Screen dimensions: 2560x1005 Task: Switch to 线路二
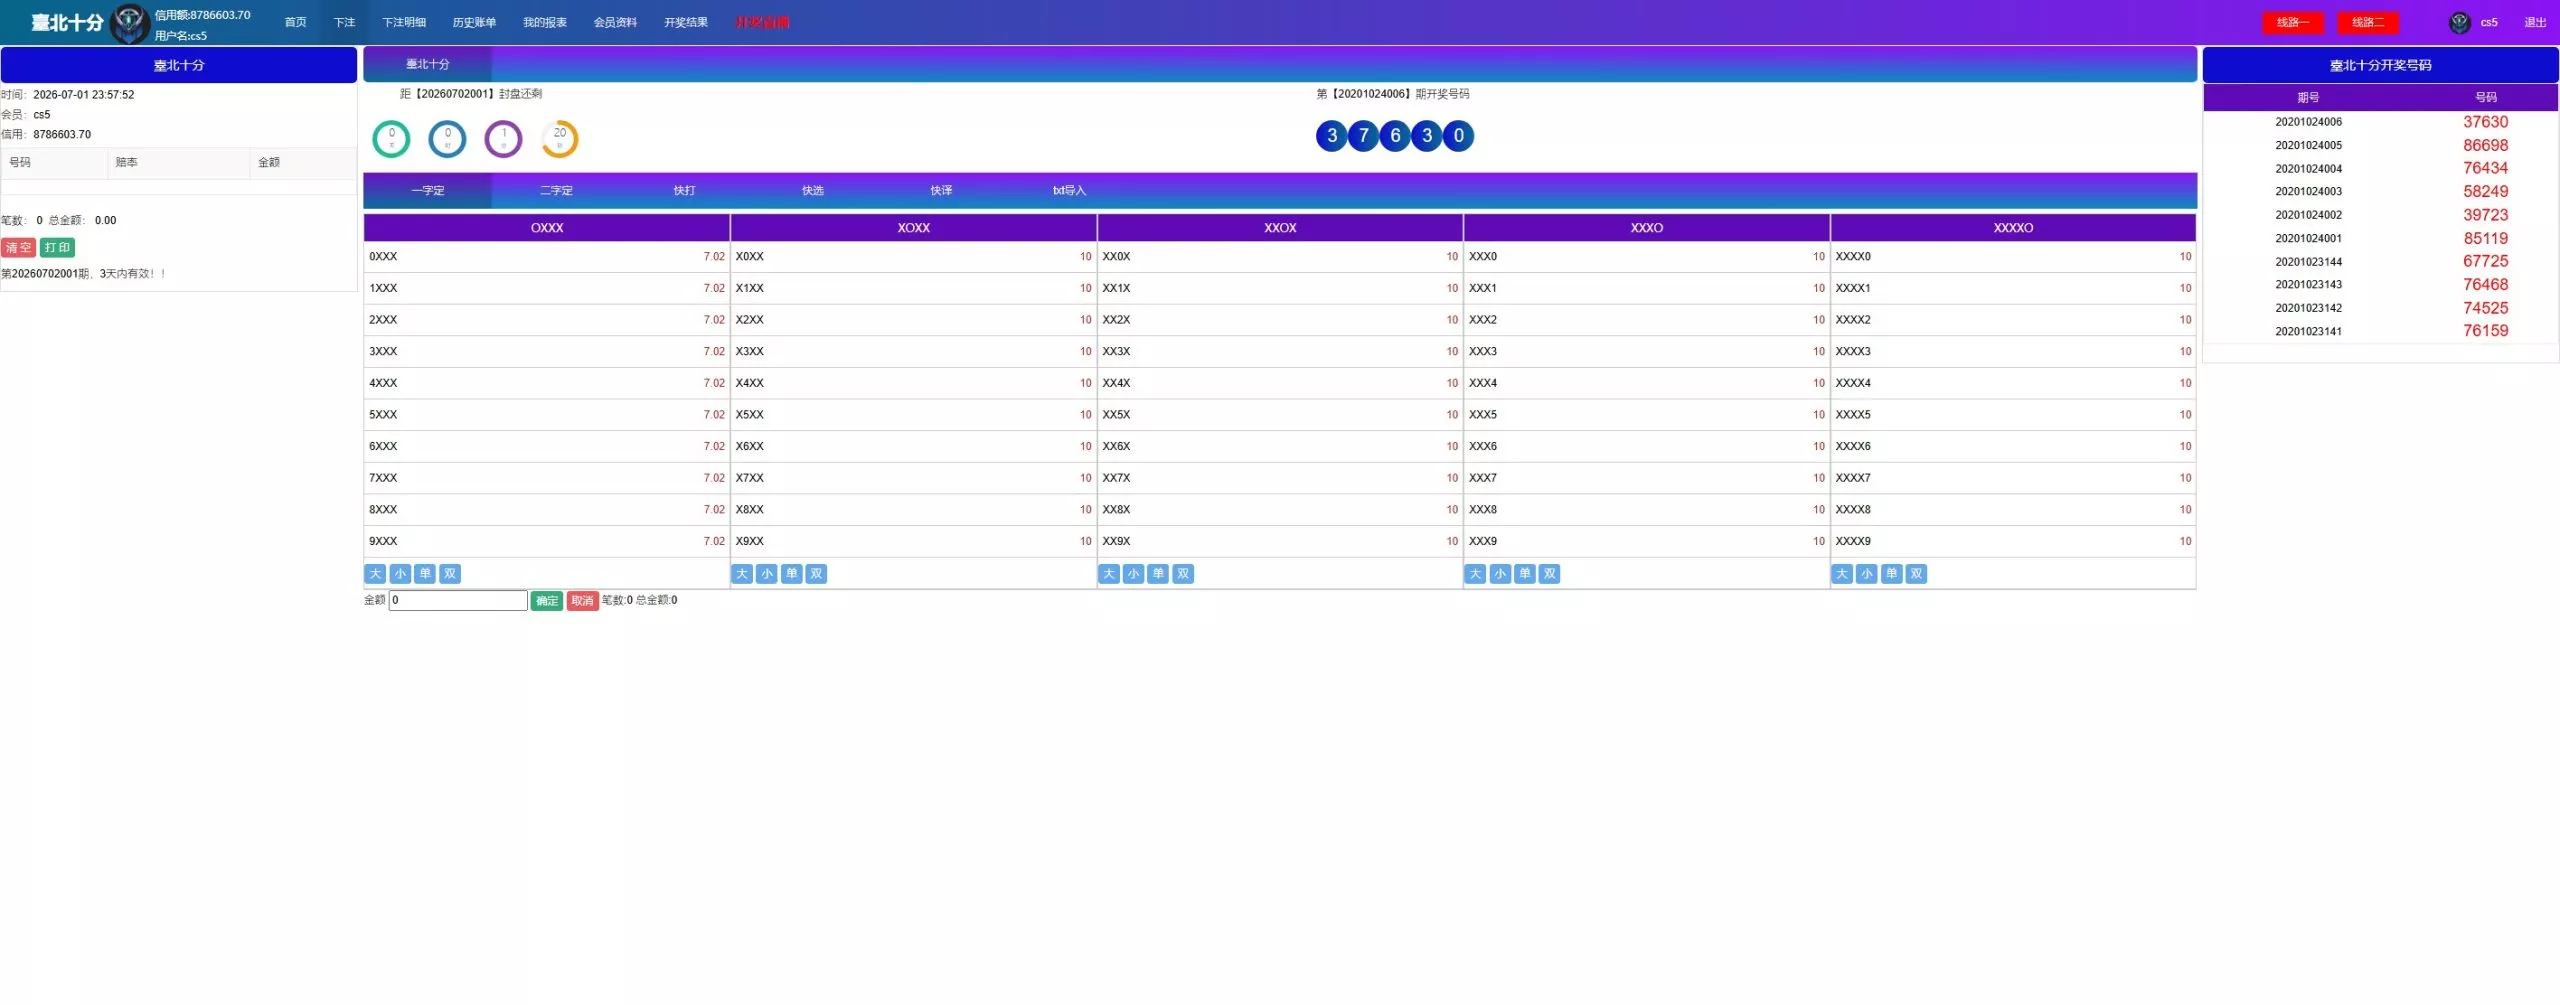pyautogui.click(x=2368, y=22)
